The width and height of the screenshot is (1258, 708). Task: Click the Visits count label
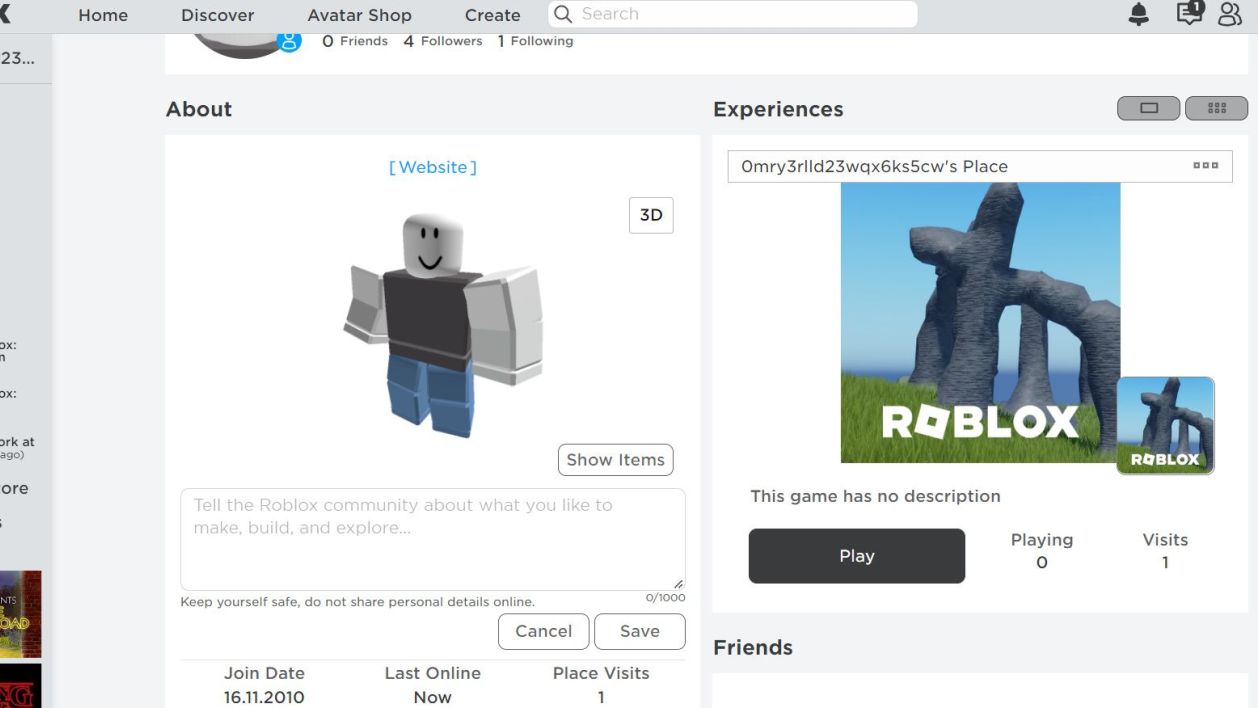(1165, 540)
